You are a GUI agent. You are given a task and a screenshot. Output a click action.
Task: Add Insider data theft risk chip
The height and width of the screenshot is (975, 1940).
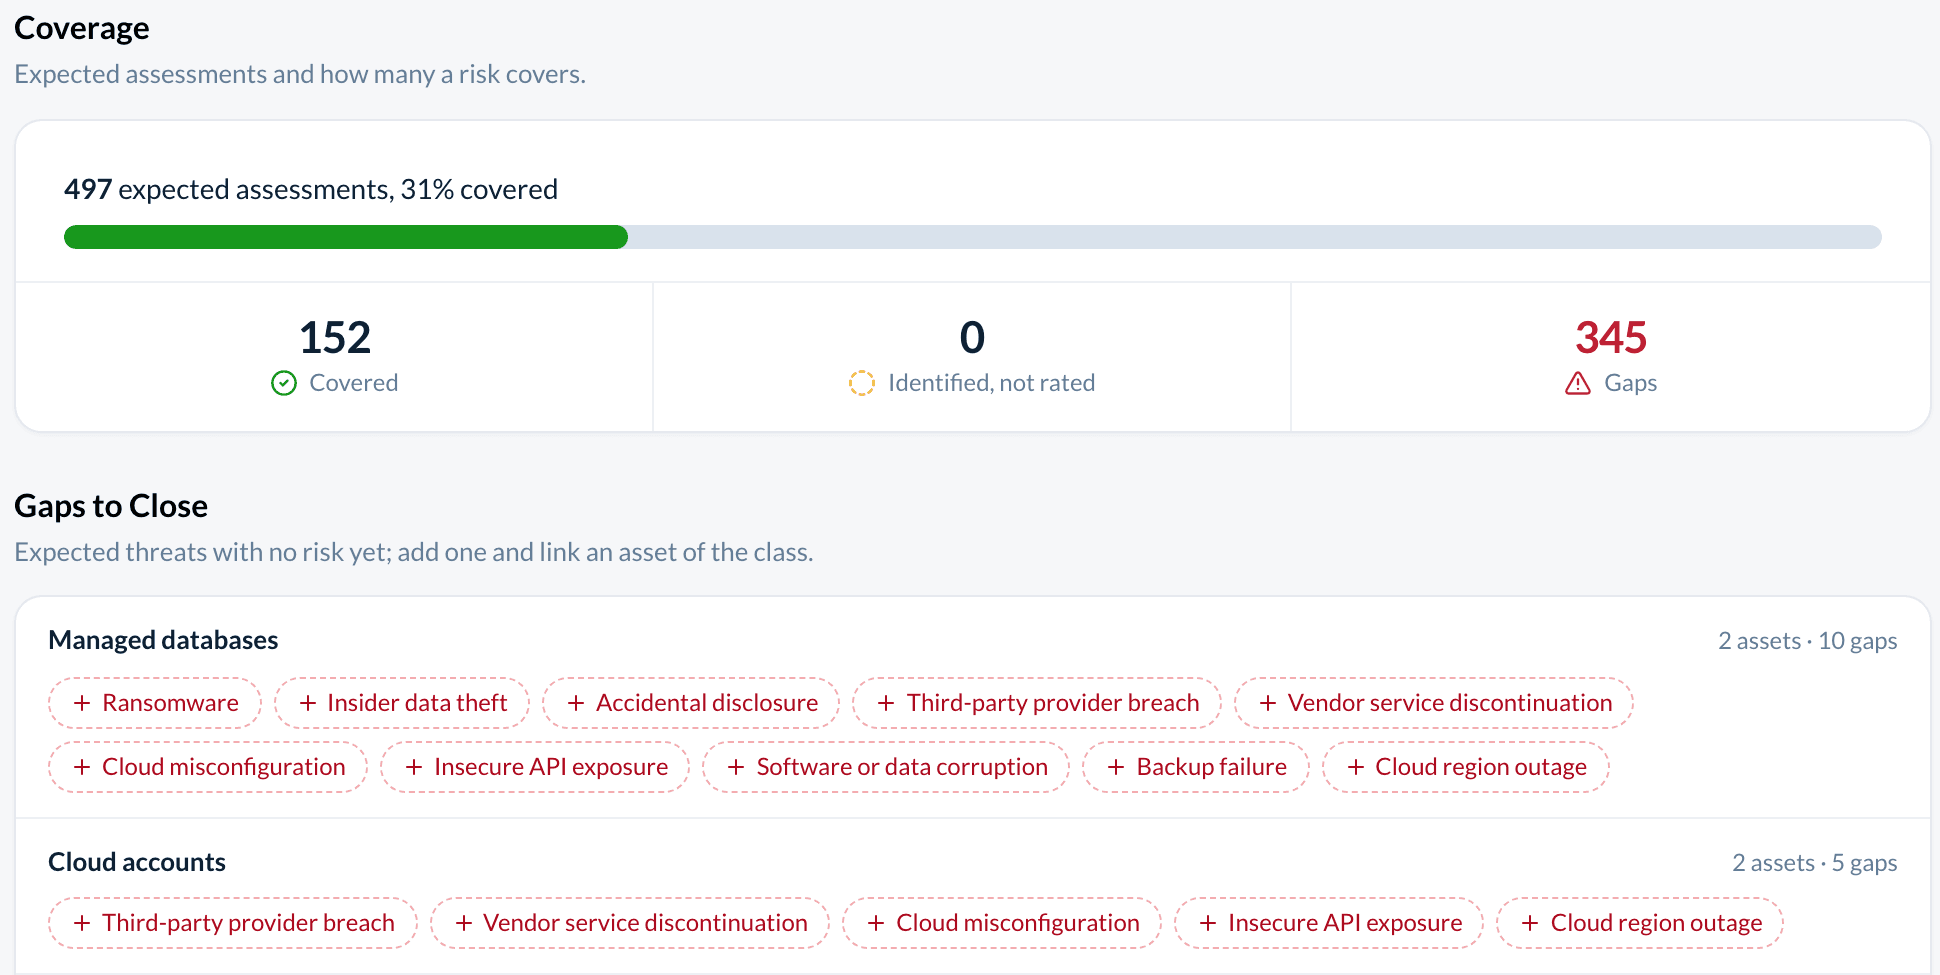point(402,703)
